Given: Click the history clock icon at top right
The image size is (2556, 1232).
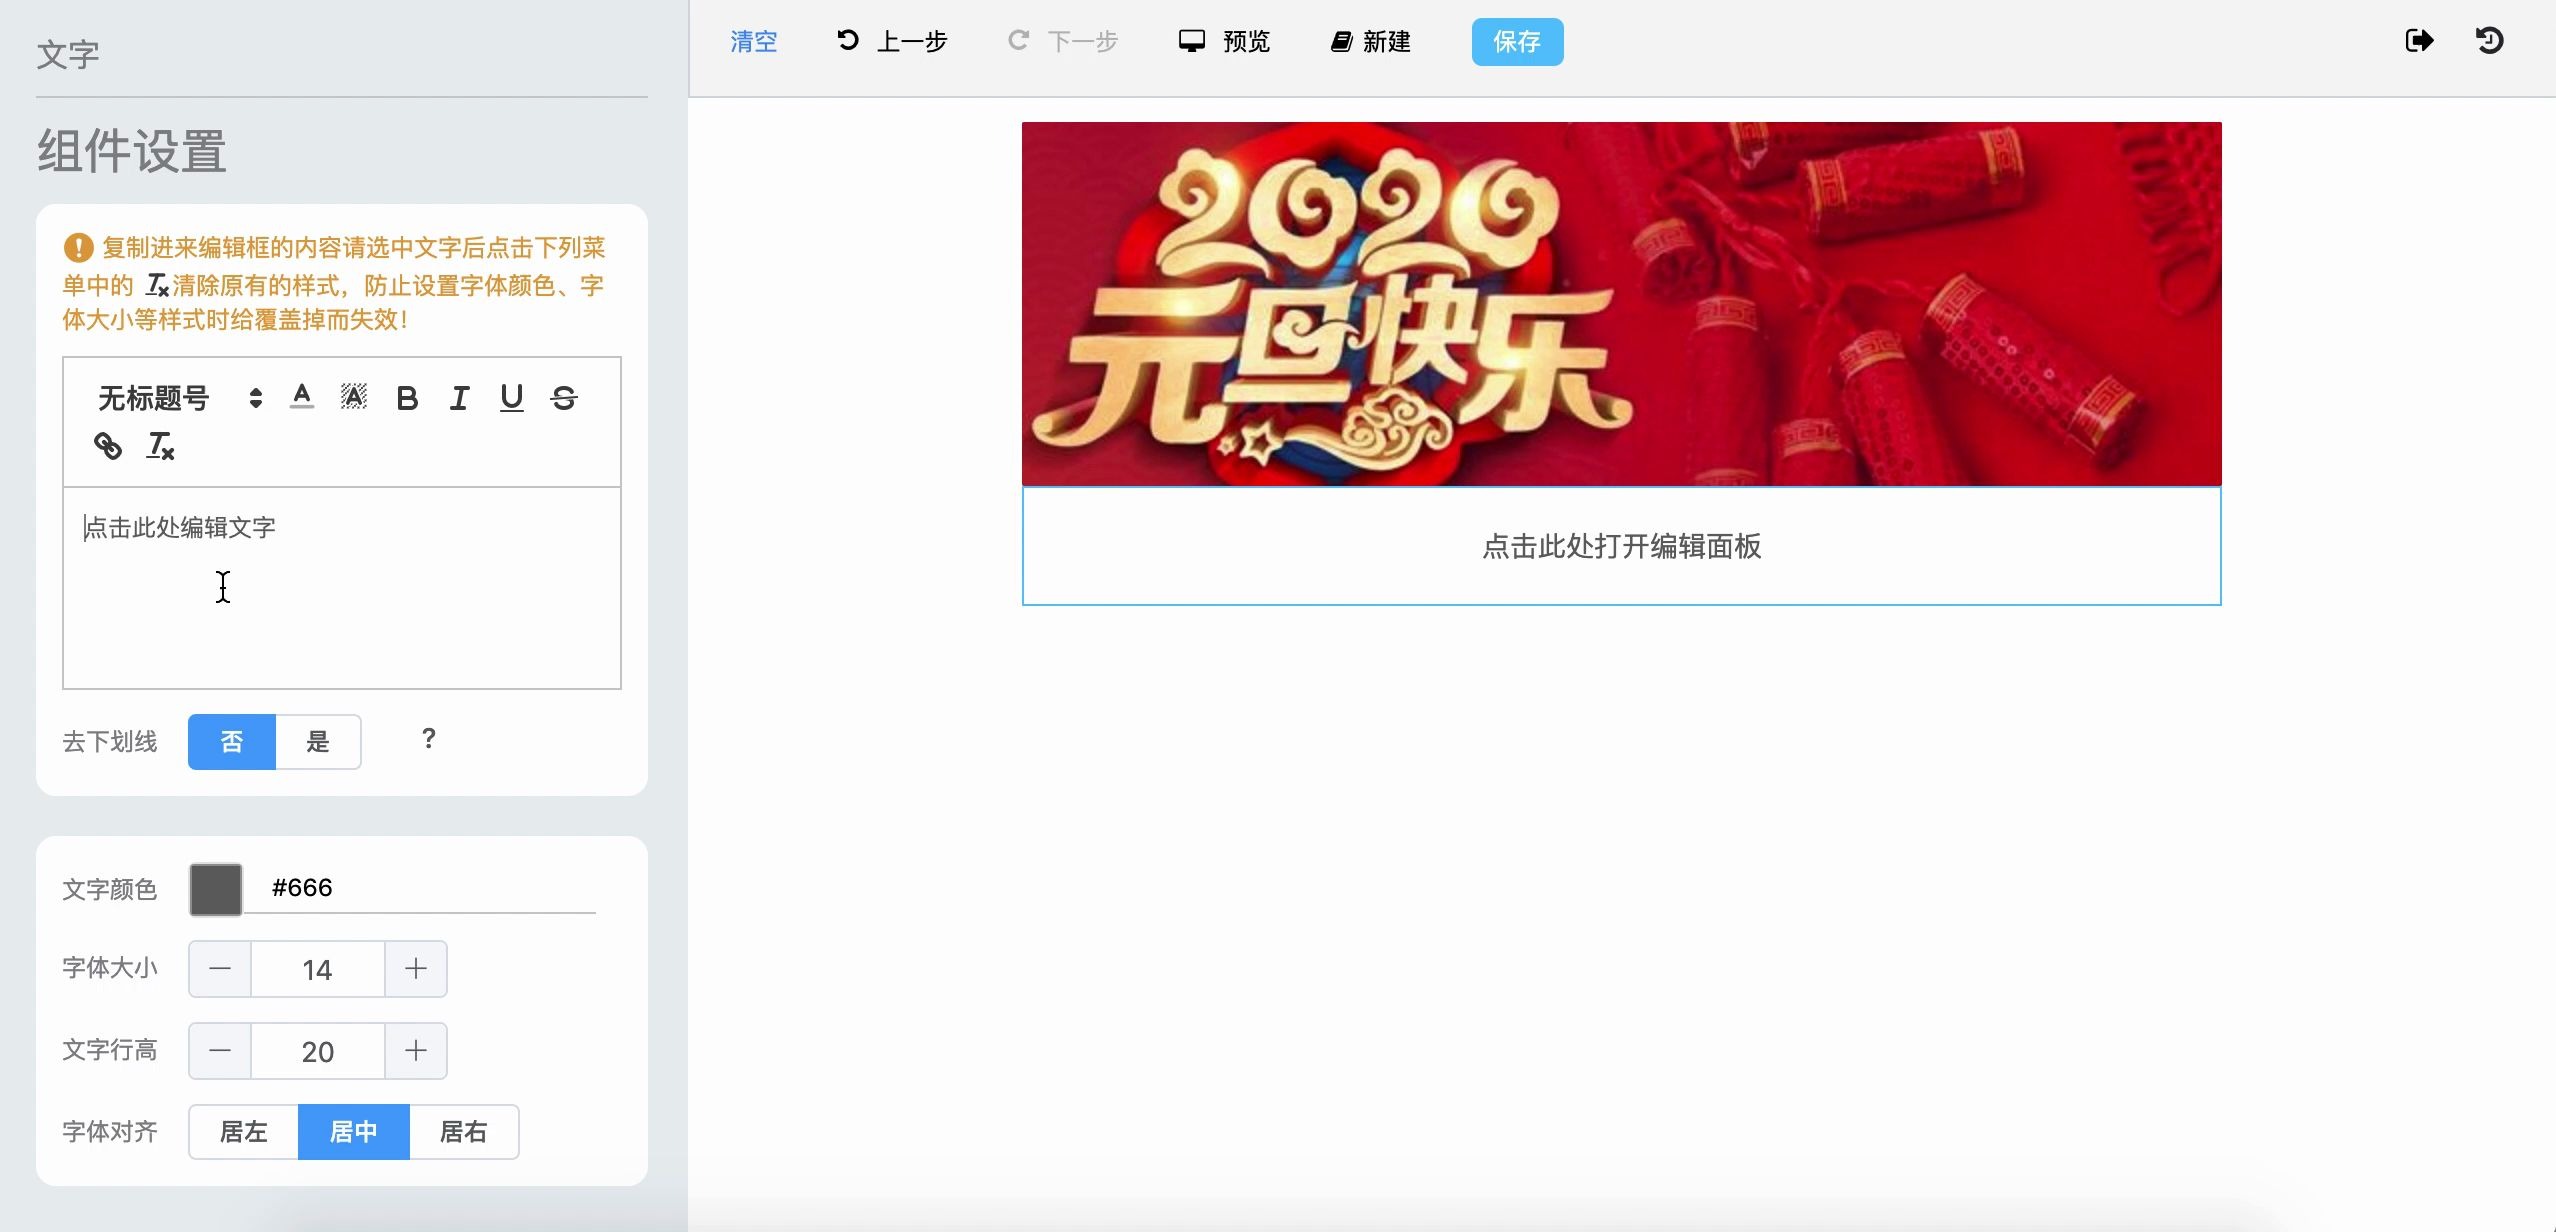Looking at the screenshot, I should click(2489, 41).
